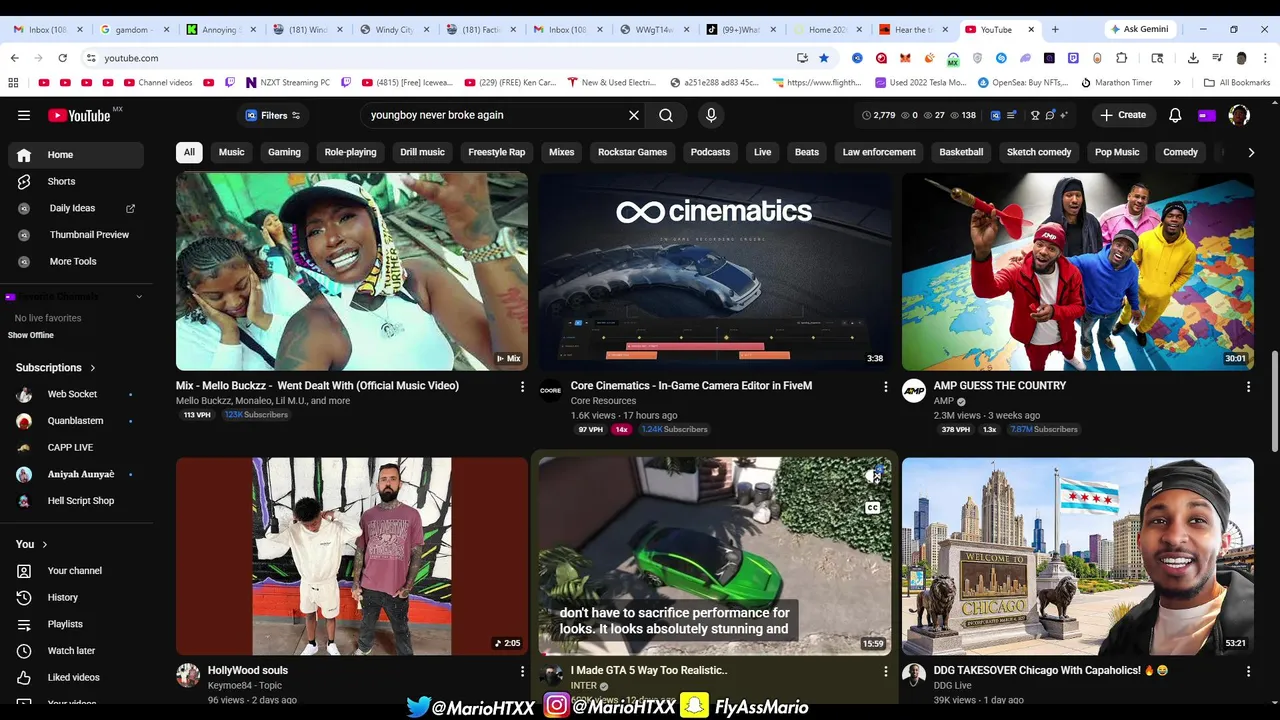Open Your channel in the sidebar

point(77,571)
